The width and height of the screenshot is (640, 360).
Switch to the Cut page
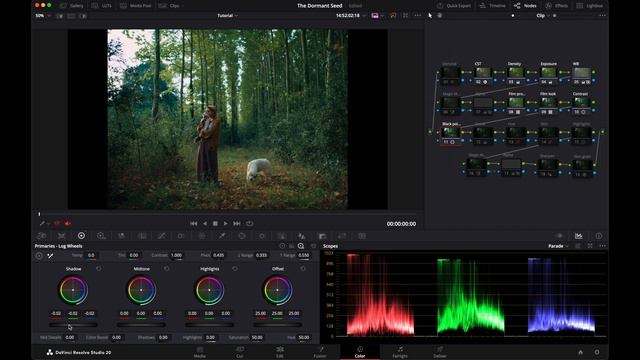tap(240, 352)
